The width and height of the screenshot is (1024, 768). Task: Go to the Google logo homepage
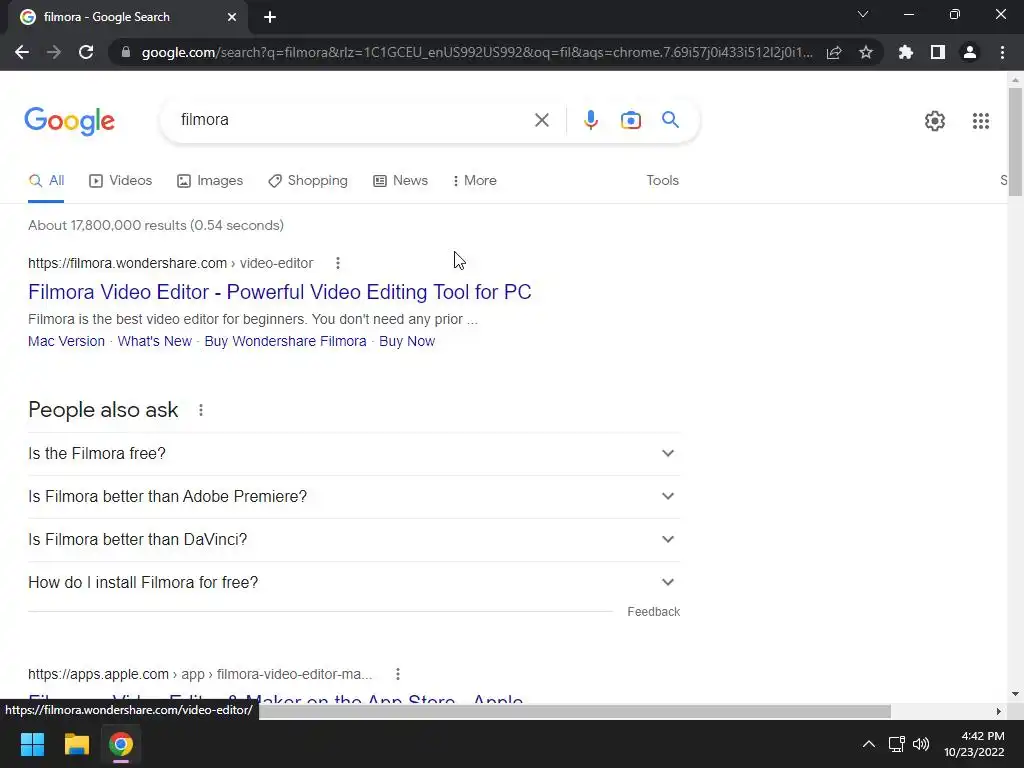pyautogui.click(x=70, y=121)
